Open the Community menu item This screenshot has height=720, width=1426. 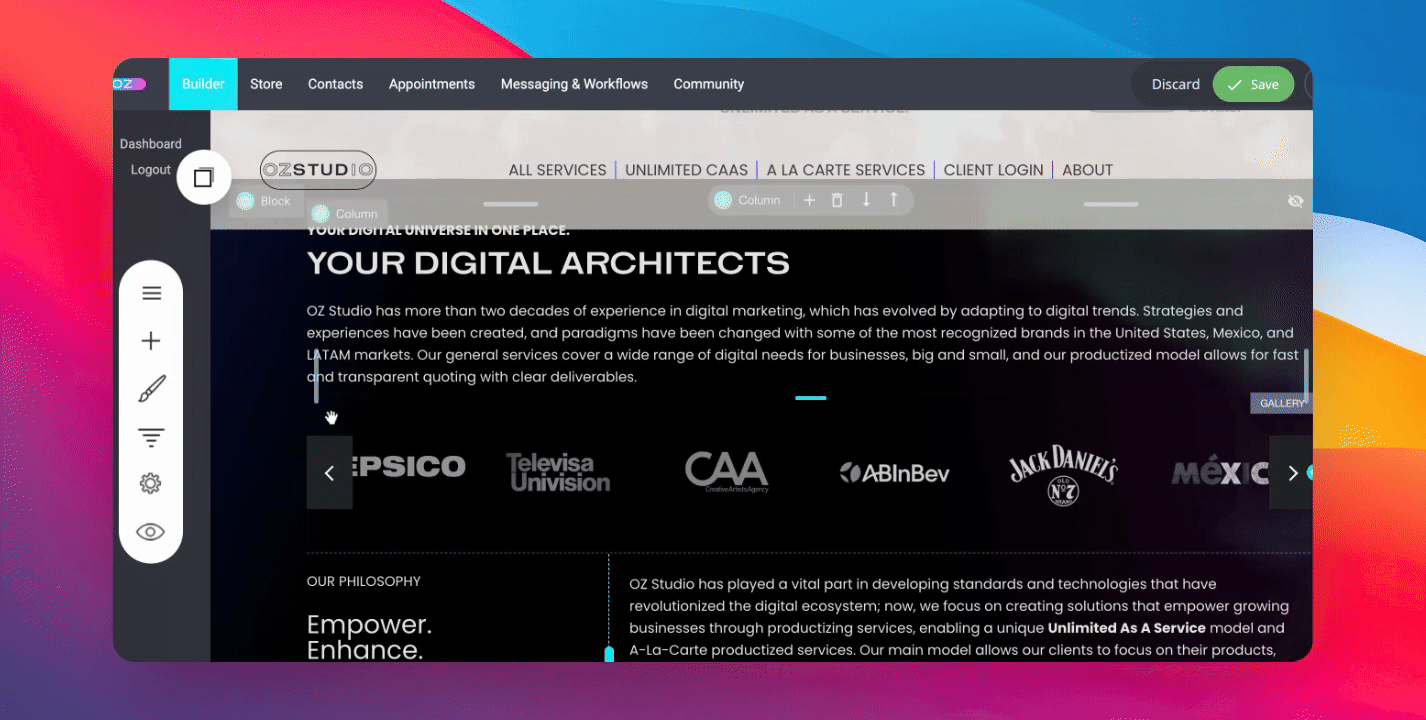tap(709, 84)
